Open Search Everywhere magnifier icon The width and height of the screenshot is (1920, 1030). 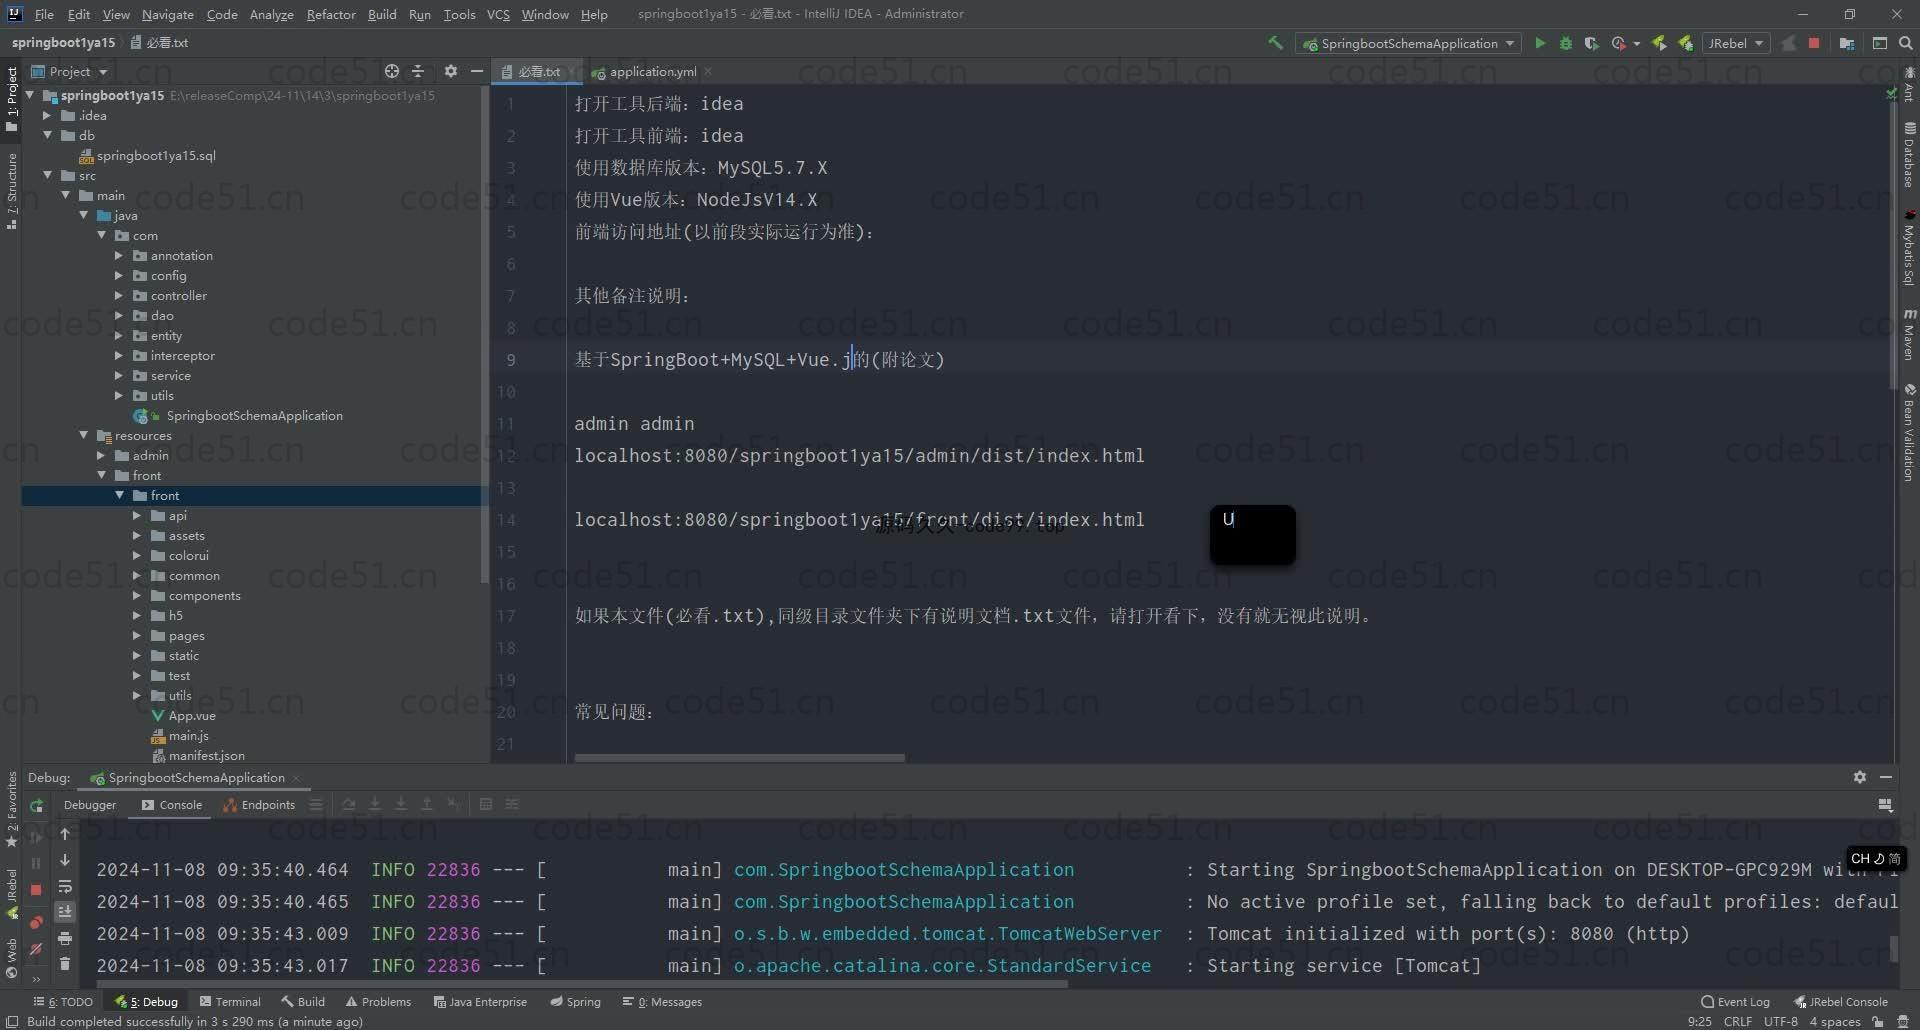(x=1905, y=43)
